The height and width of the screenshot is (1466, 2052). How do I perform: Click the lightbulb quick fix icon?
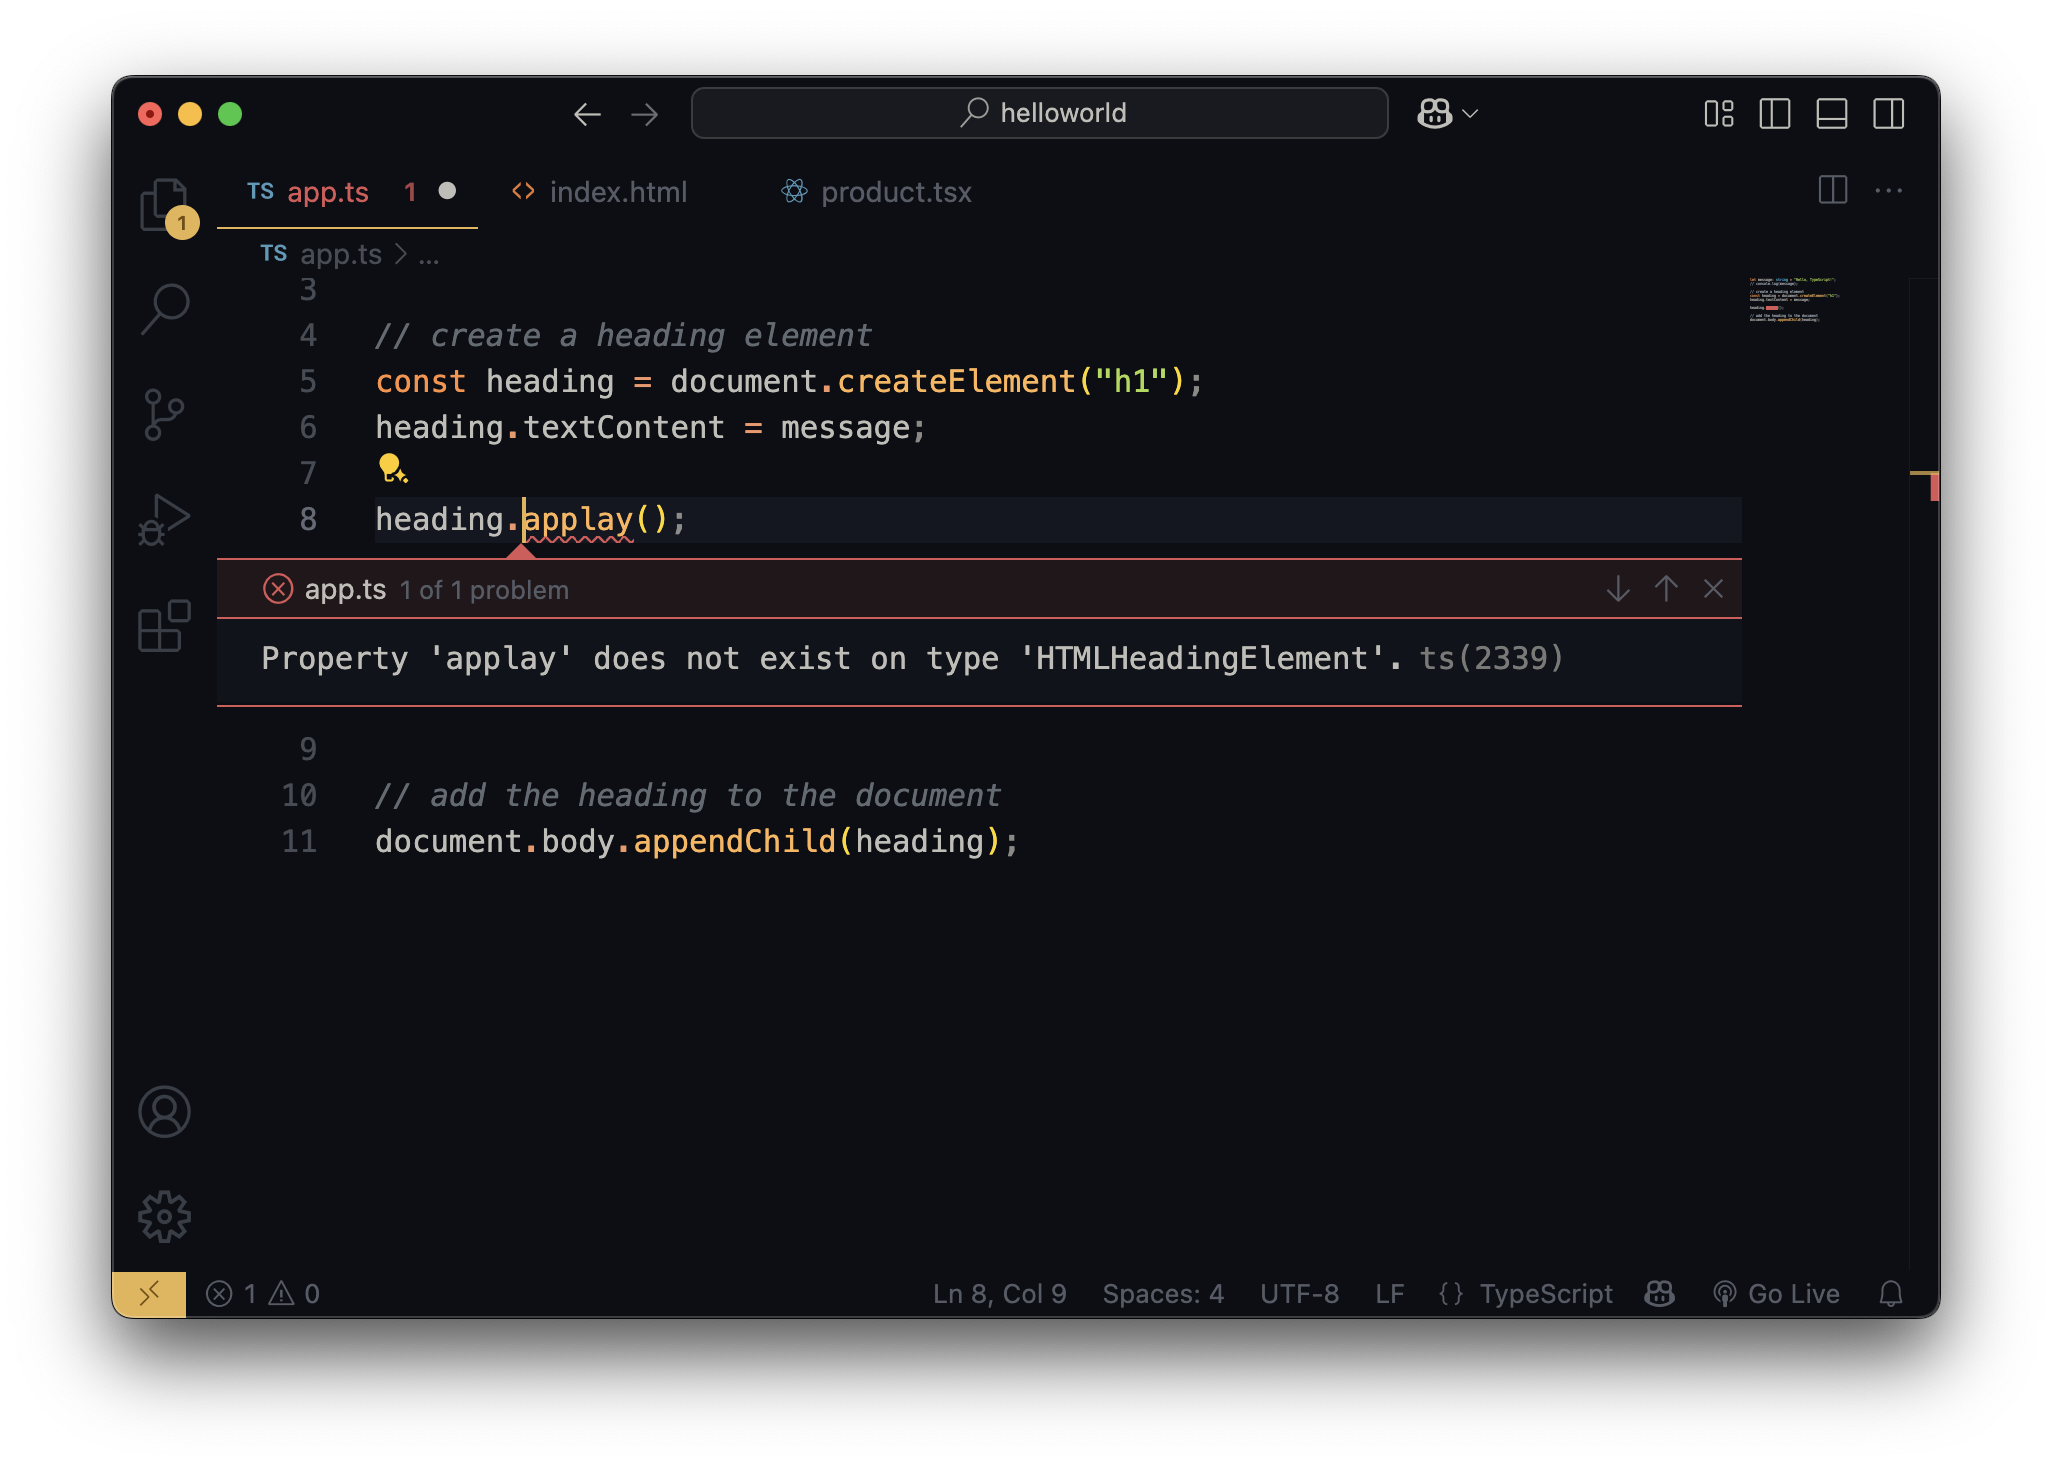pos(391,468)
